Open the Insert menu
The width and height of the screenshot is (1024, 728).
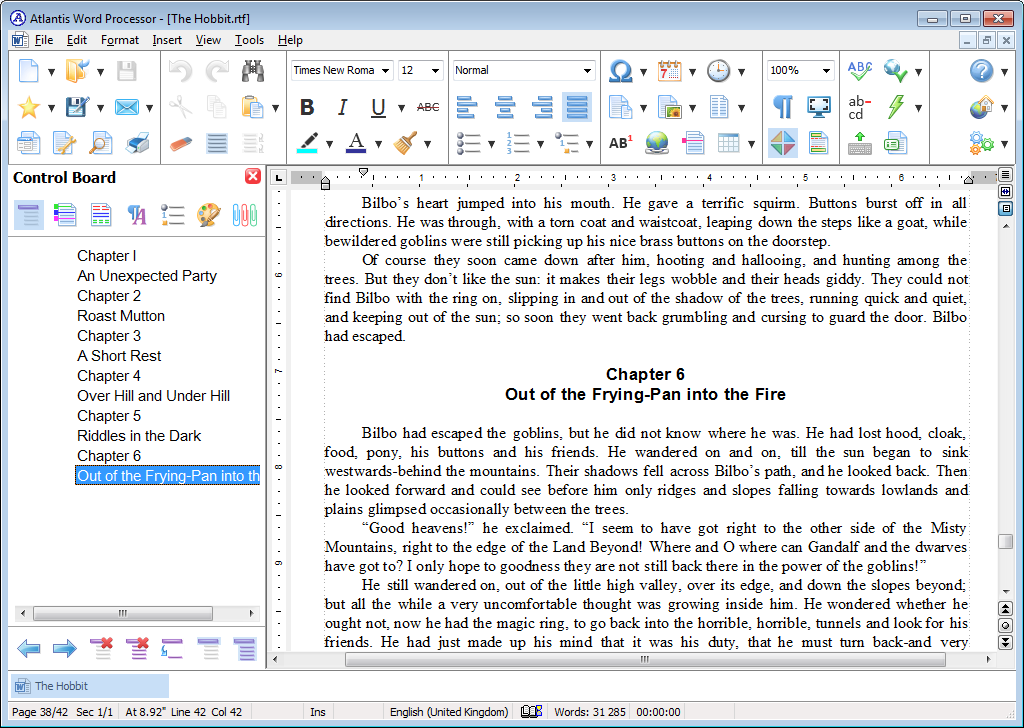coord(167,40)
